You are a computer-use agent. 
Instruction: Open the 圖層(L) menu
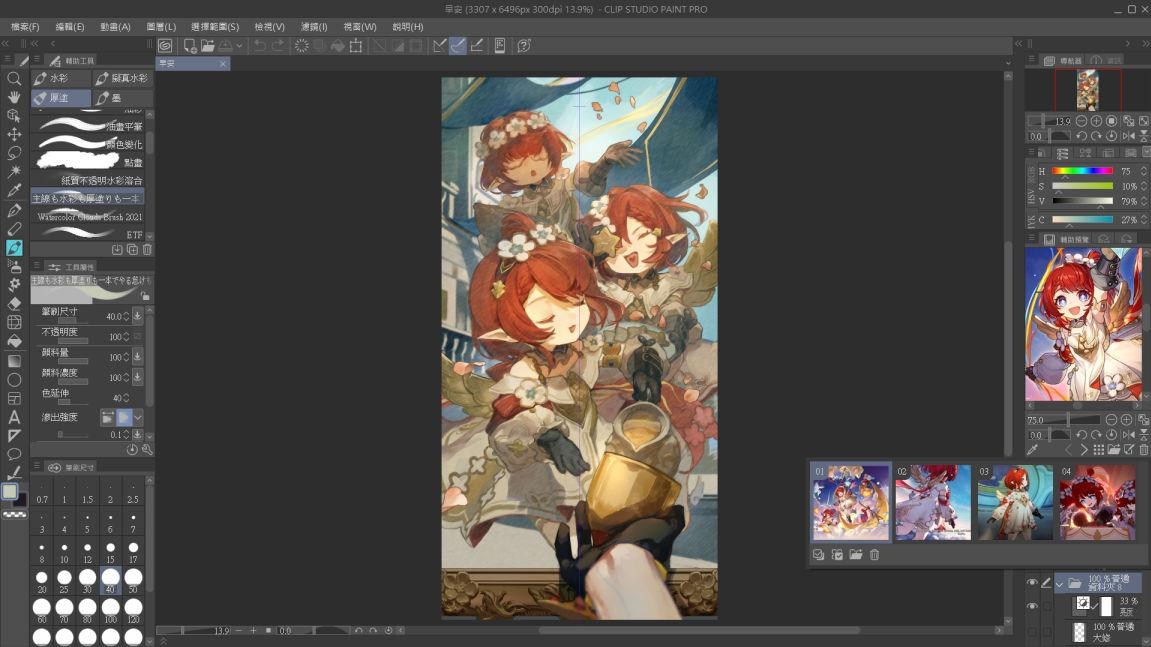(161, 26)
